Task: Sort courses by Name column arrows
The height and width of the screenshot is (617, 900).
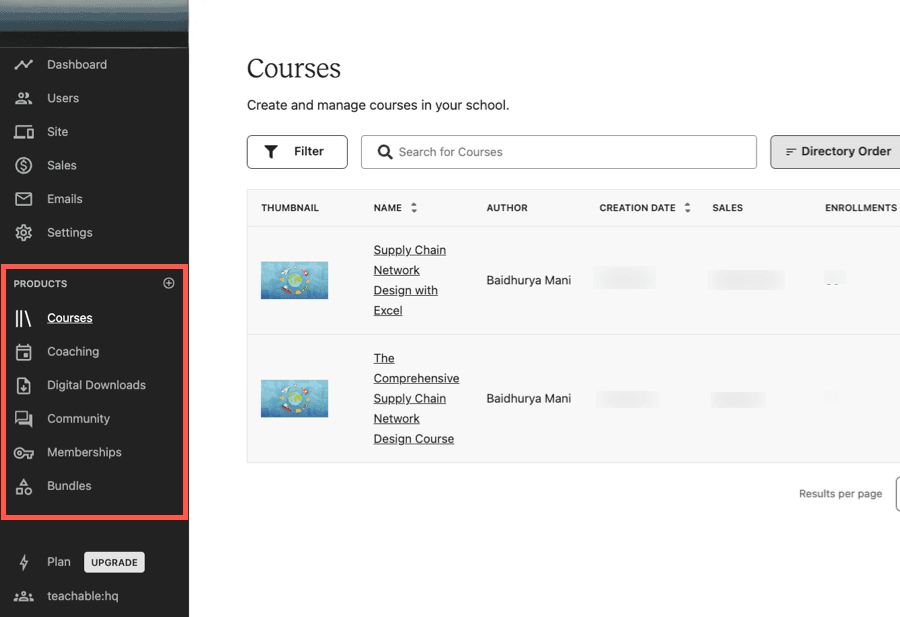Action: 414,208
